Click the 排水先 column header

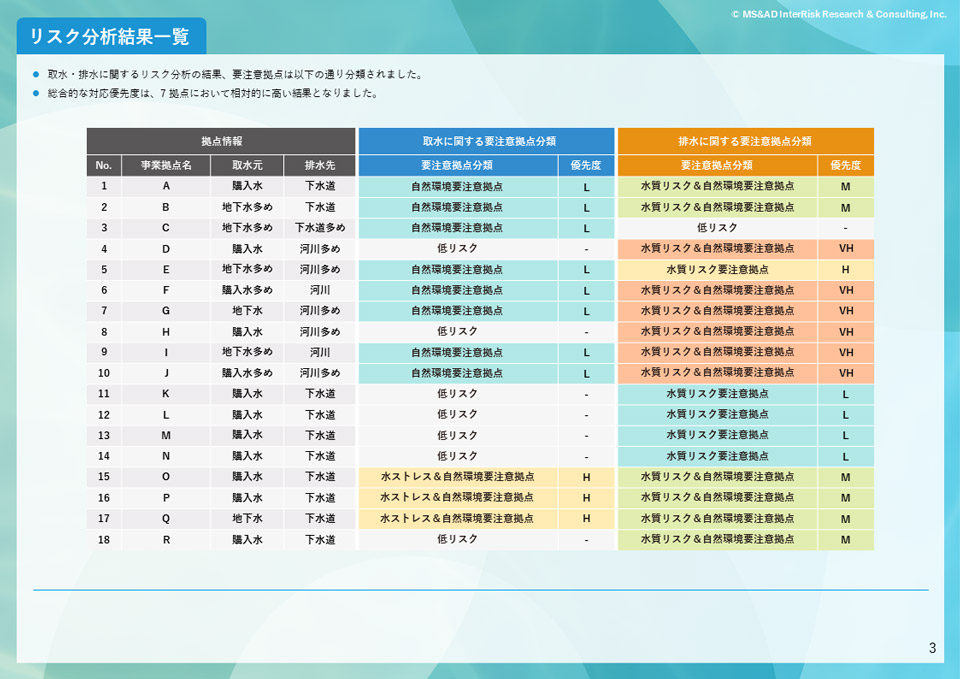click(x=320, y=165)
